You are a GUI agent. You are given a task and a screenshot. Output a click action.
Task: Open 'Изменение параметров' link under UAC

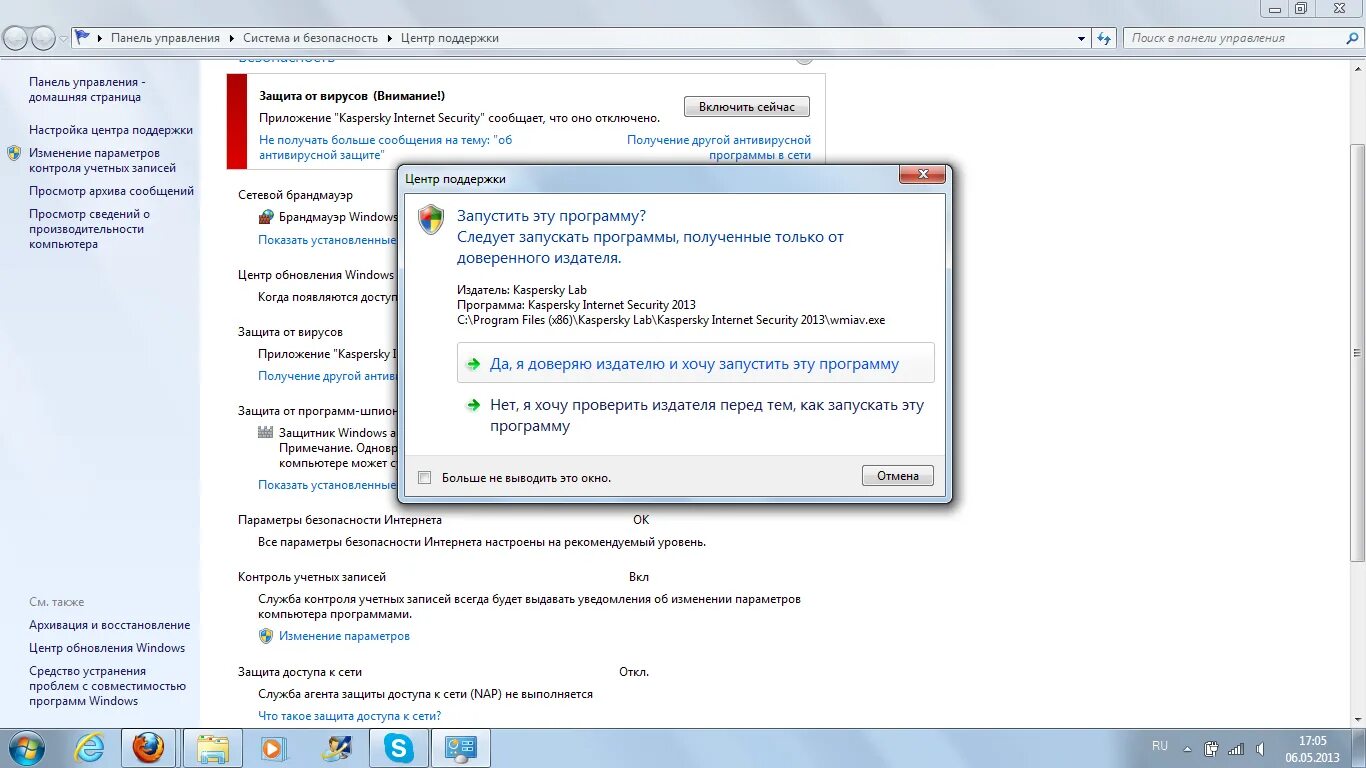point(344,636)
